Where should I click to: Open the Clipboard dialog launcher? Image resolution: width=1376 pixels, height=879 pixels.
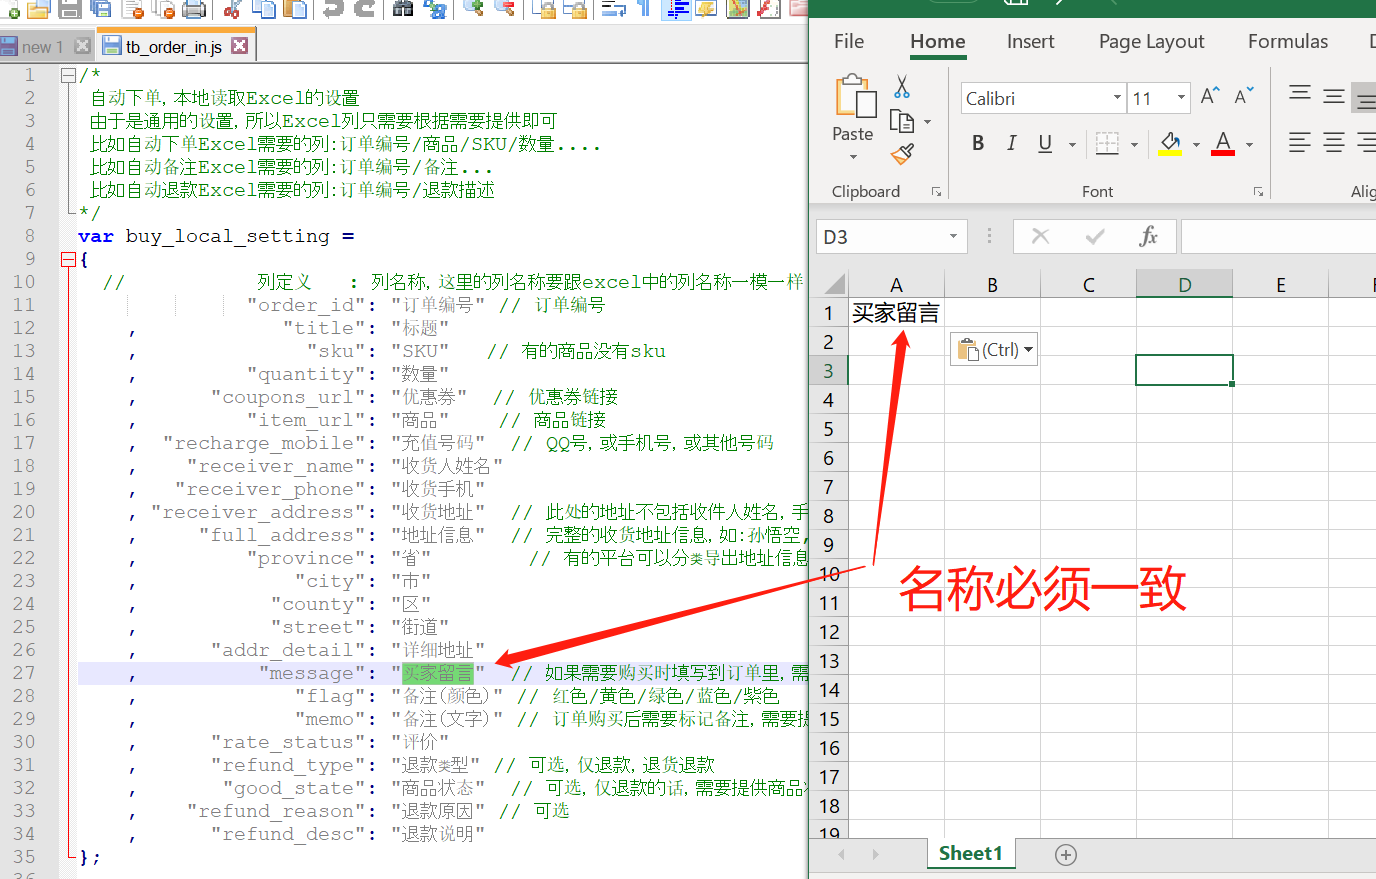[936, 192]
